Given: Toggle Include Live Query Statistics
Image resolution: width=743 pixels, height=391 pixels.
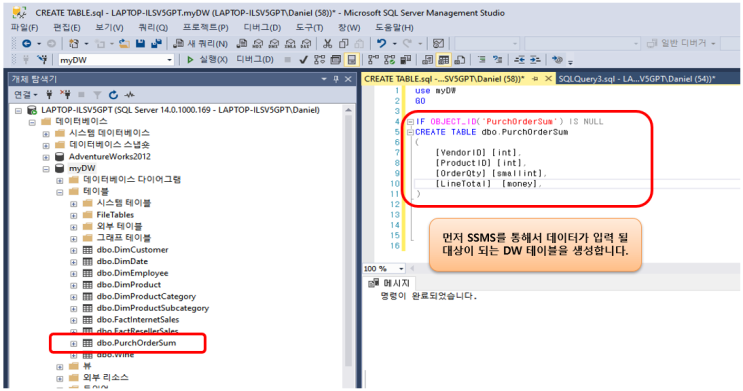Looking at the screenshot, I should pos(390,60).
